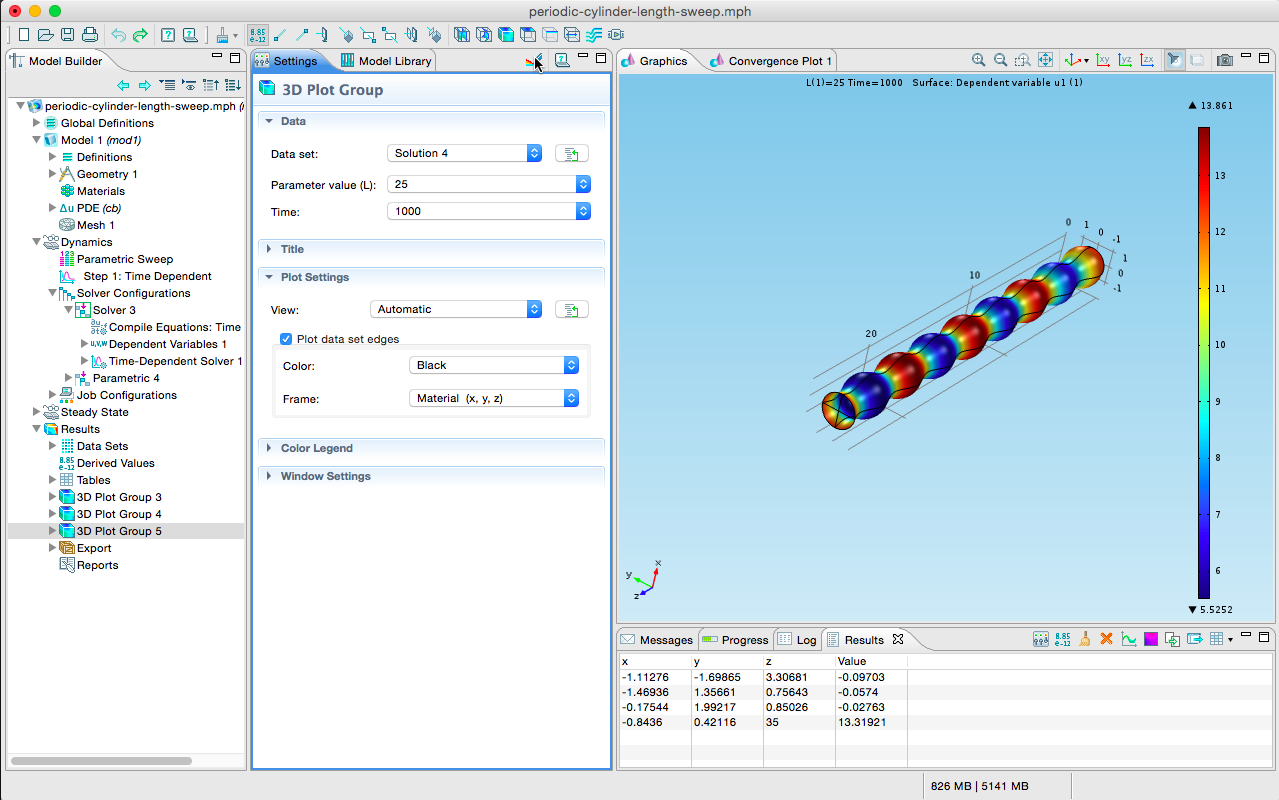Open a model file with folder icon
The height and width of the screenshot is (800, 1279).
tap(45, 35)
